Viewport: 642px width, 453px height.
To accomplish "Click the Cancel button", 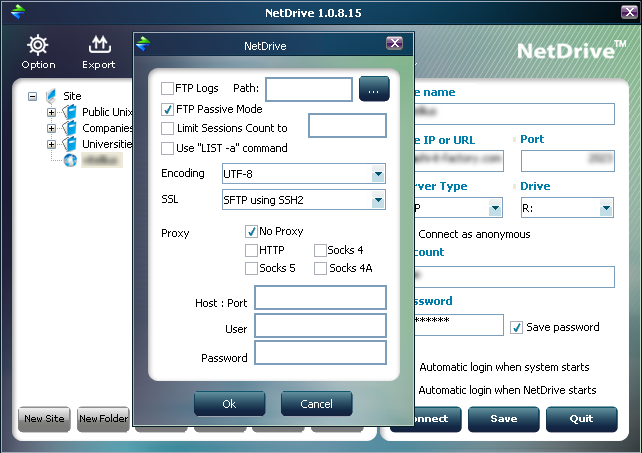I will (316, 404).
